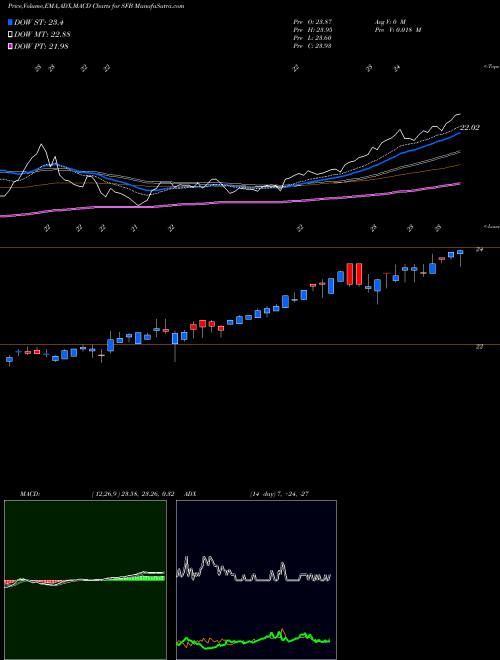This screenshot has width=500, height=660.
Task: Click the 22 price axis label
Action: pos(479,346)
